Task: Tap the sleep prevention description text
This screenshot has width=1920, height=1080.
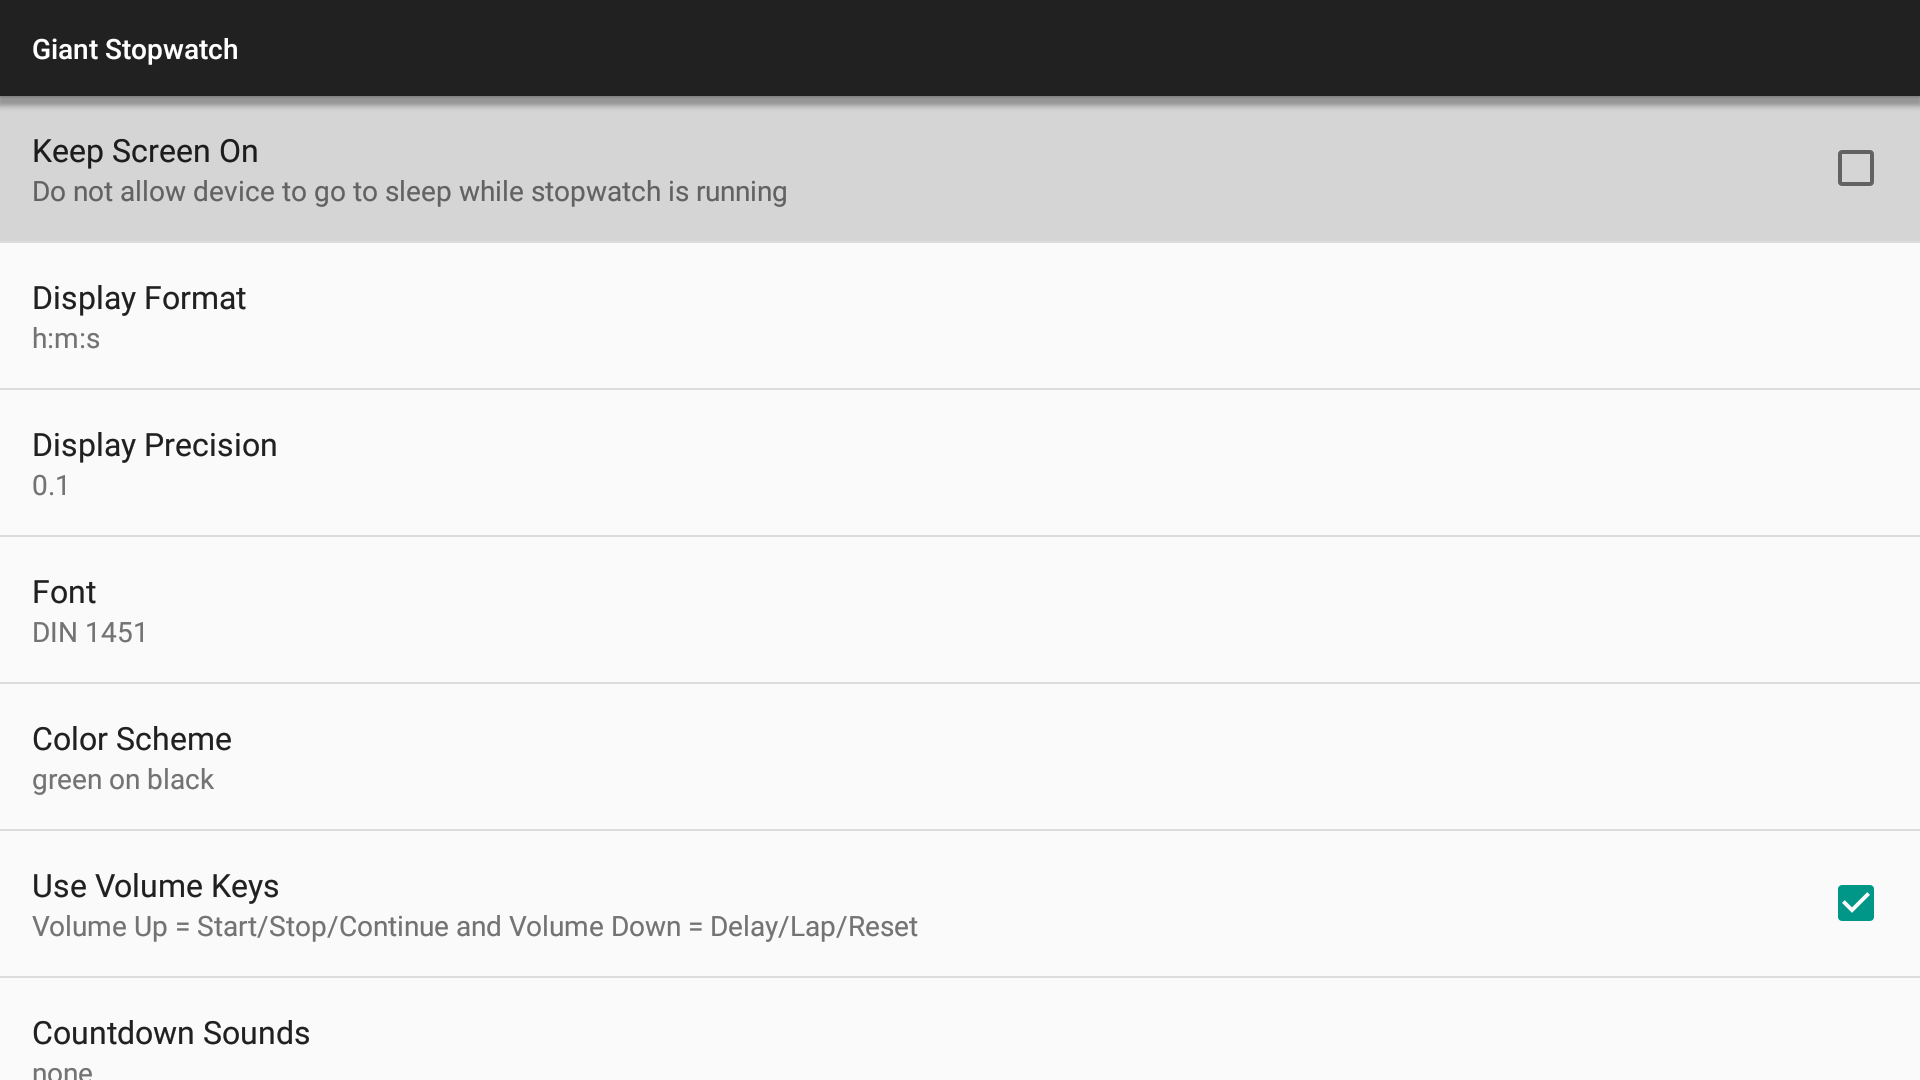Action: 409,192
